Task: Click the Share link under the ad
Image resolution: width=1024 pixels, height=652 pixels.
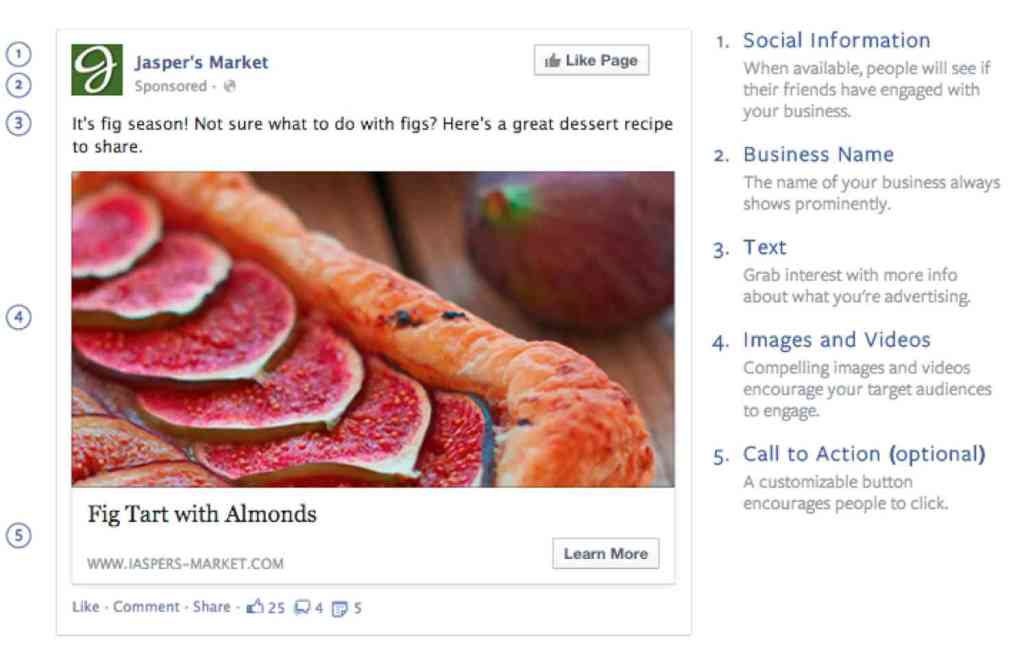Action: (x=211, y=607)
